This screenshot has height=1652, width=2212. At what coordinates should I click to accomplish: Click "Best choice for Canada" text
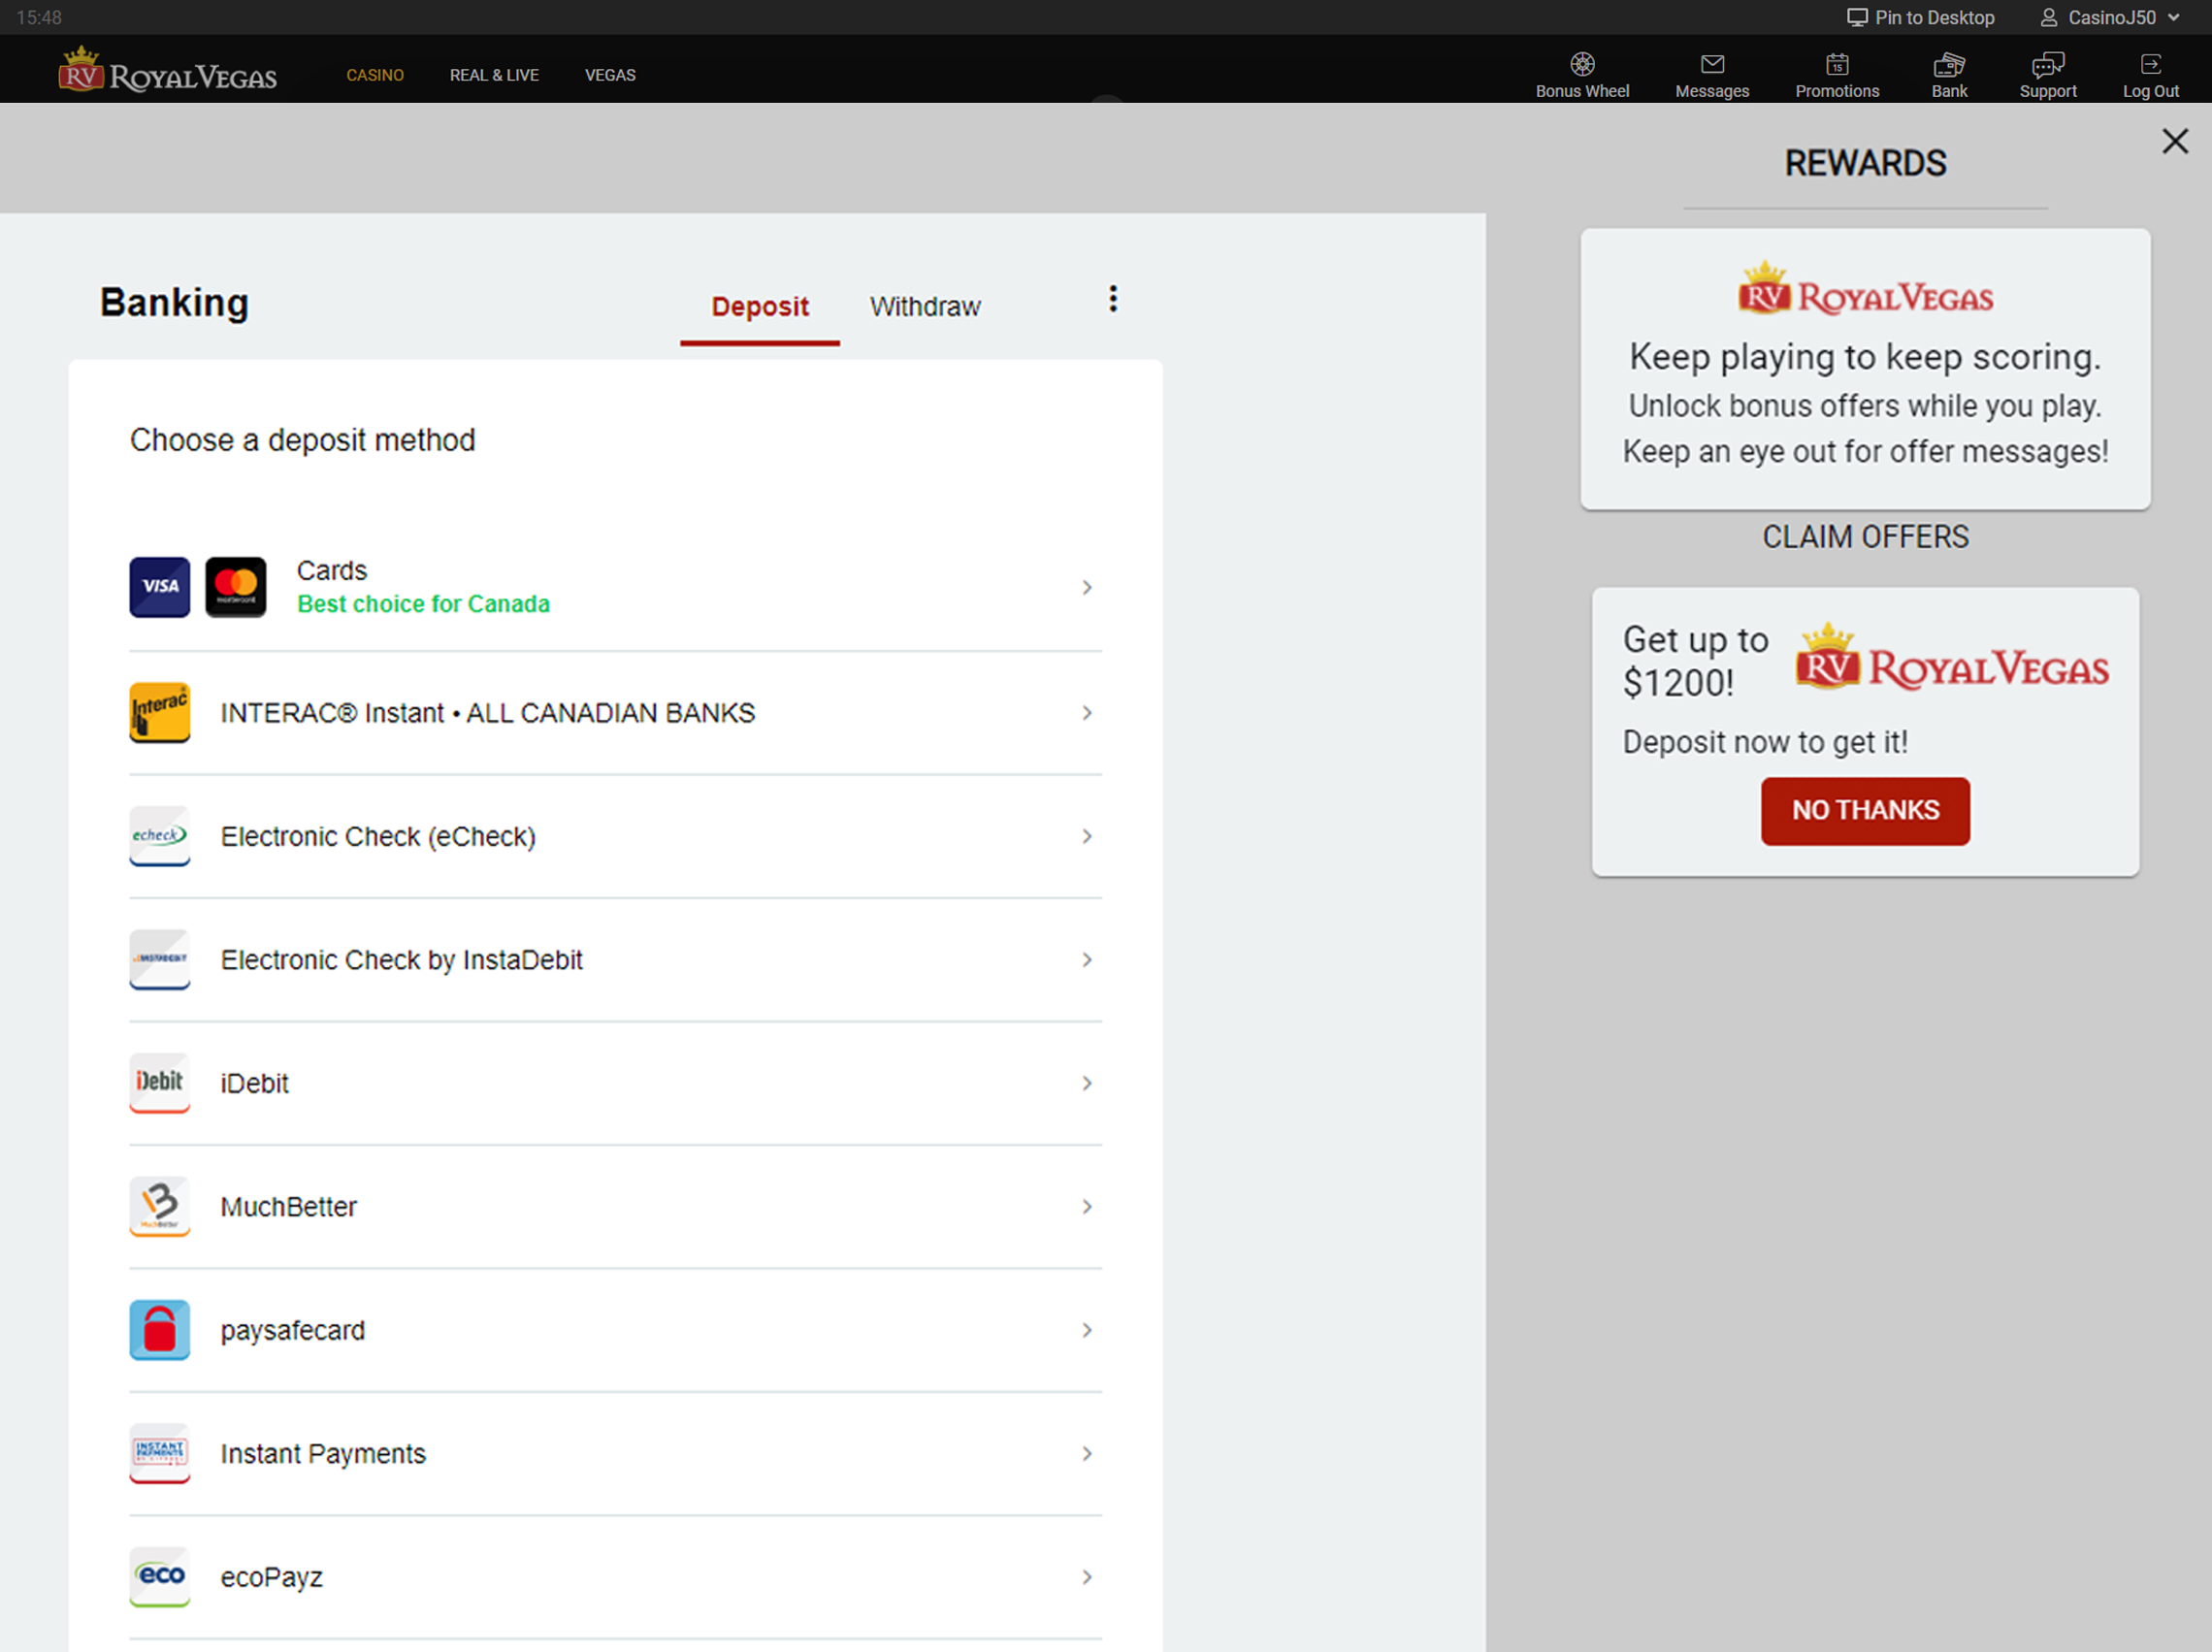coord(423,604)
